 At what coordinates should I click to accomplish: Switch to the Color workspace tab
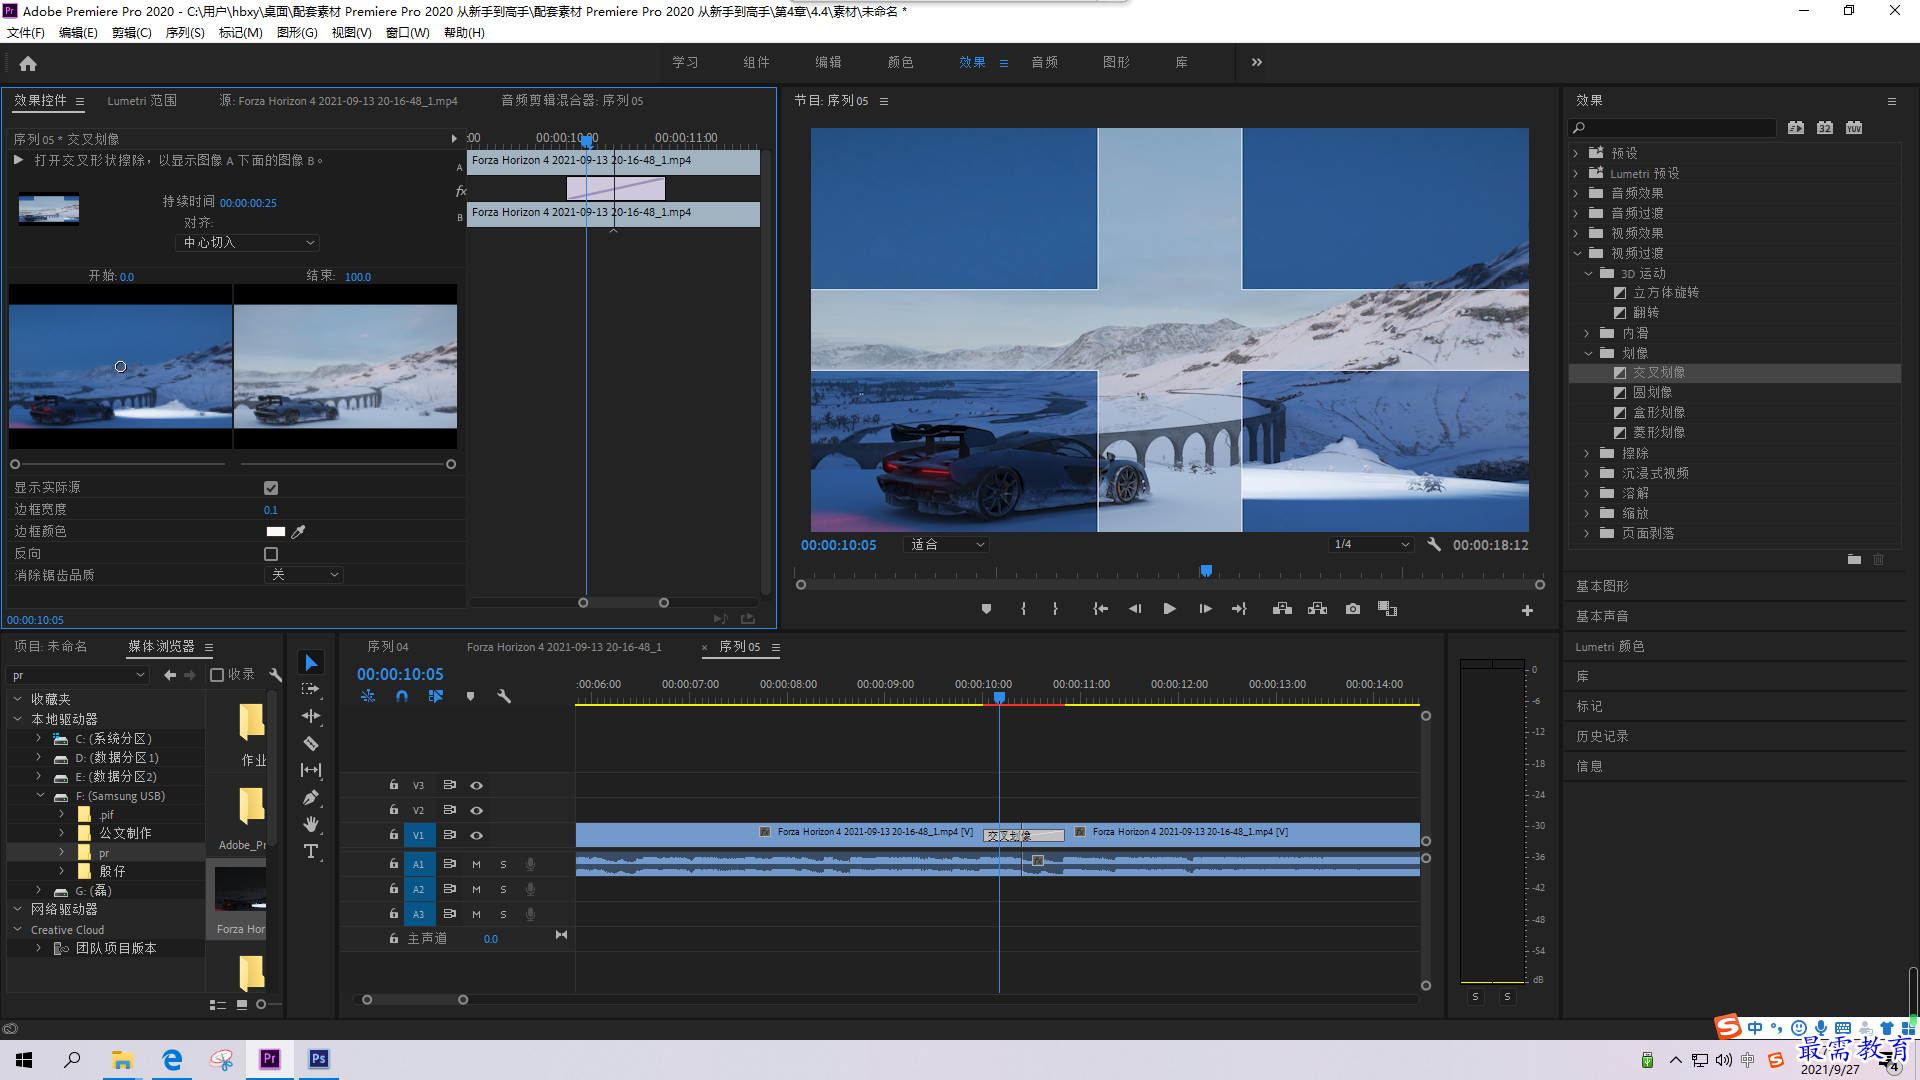[x=900, y=62]
